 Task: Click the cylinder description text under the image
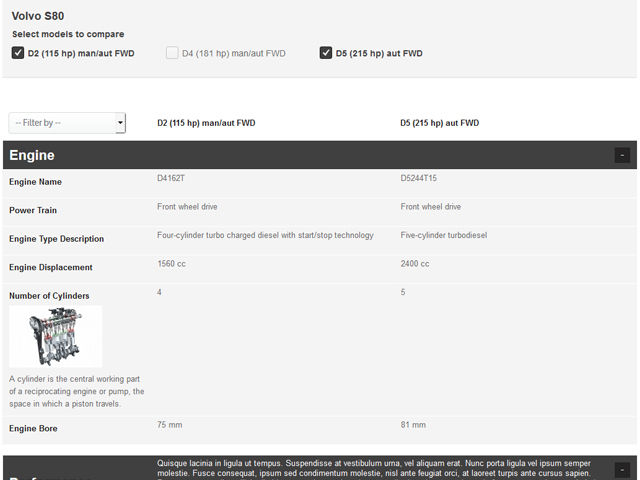76,391
